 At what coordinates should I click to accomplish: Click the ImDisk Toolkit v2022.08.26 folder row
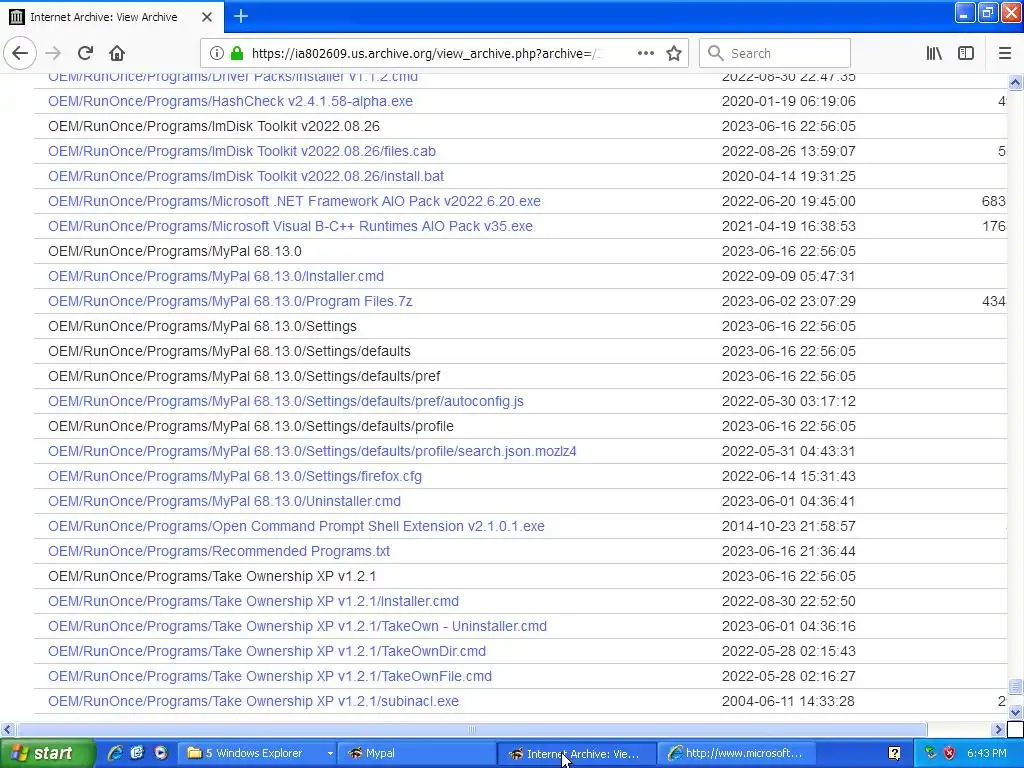[x=520, y=126]
